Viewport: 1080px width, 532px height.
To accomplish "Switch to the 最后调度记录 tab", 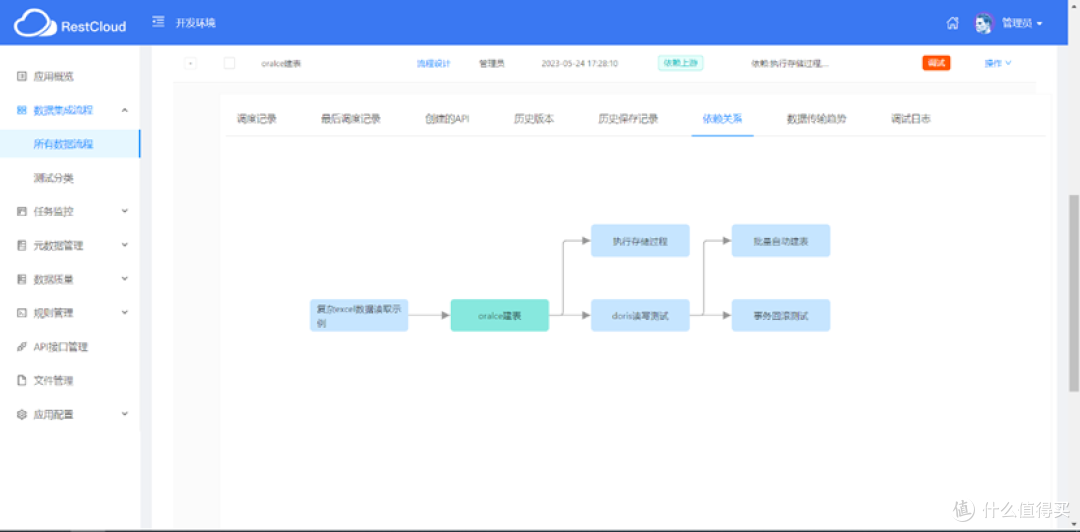I will pos(351,119).
